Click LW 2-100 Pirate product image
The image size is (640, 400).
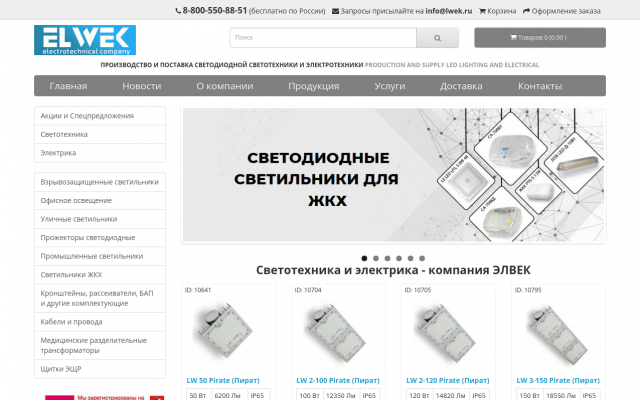336,334
